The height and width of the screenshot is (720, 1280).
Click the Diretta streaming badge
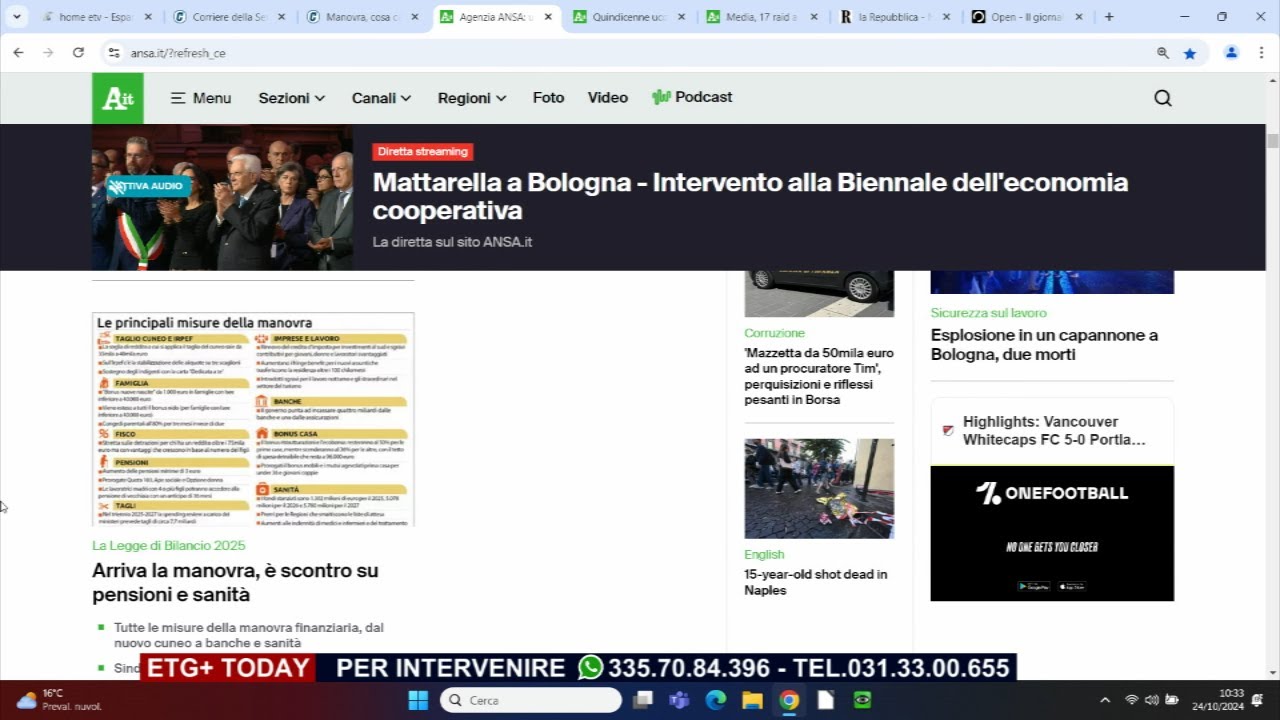423,152
